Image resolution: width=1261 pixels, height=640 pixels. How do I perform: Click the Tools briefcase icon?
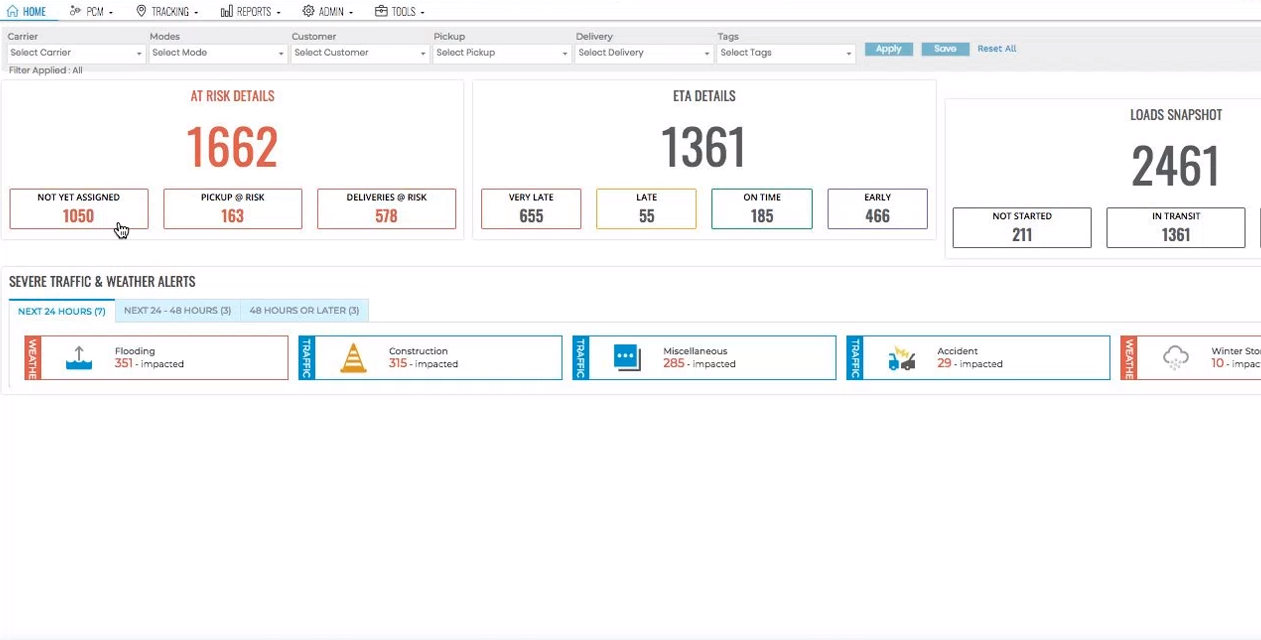point(381,12)
